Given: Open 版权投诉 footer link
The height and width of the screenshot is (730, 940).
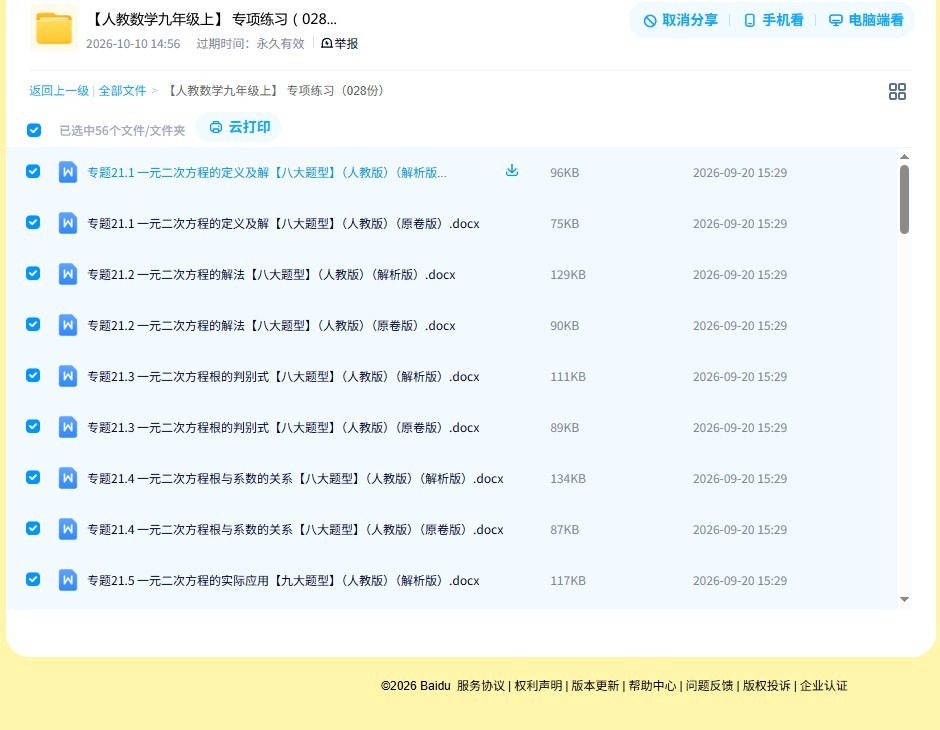Looking at the screenshot, I should (767, 686).
